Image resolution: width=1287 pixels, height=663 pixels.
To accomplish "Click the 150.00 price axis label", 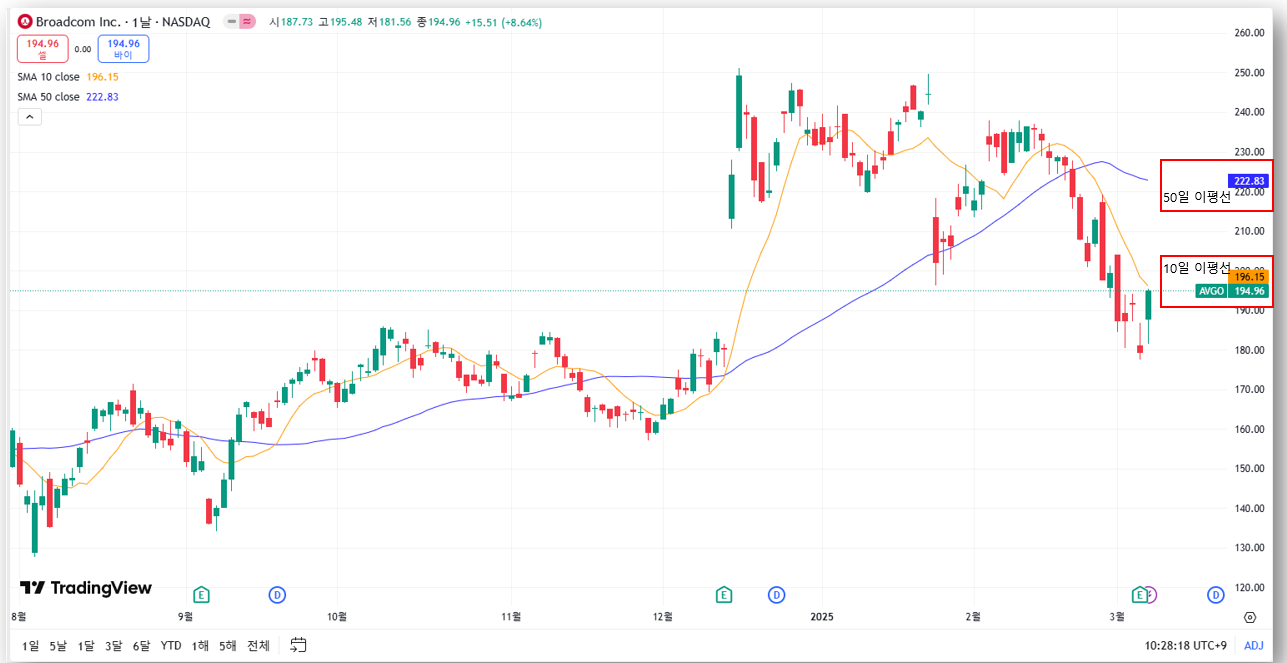I will [x=1249, y=469].
